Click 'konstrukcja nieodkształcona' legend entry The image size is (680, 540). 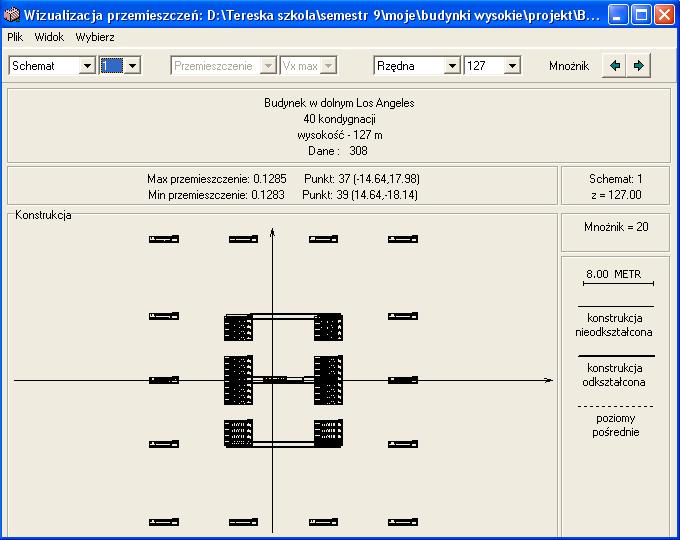tap(615, 325)
